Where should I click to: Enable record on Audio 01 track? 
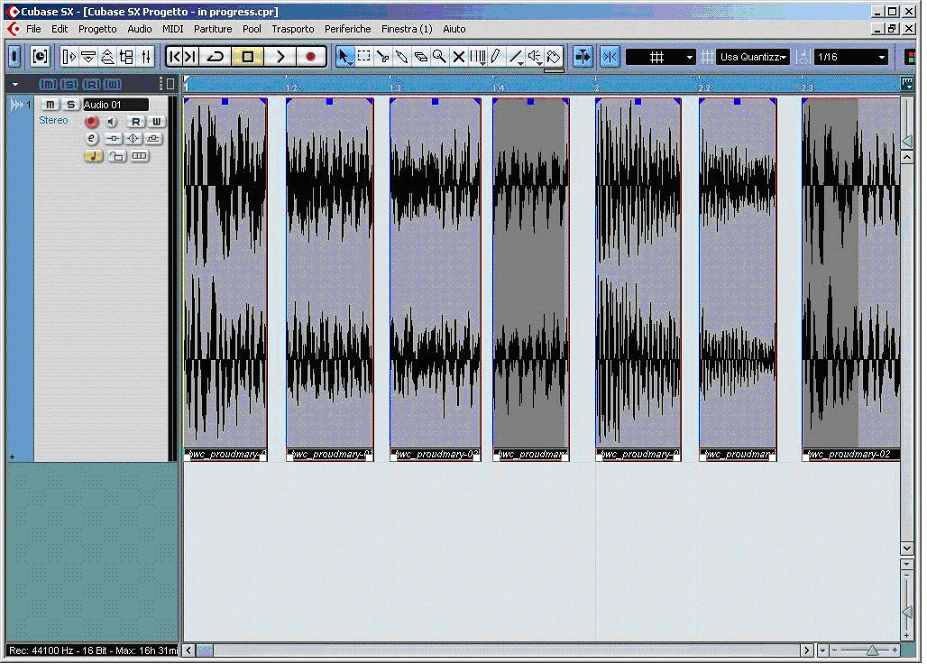[x=92, y=122]
